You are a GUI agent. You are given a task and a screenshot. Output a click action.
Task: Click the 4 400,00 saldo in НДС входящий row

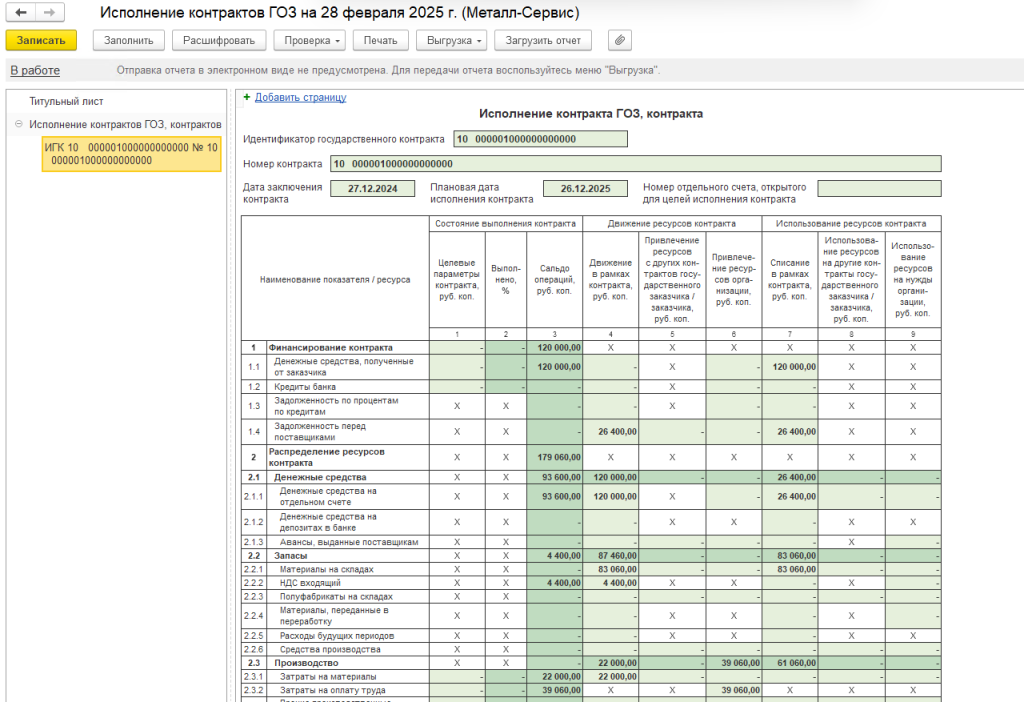(554, 583)
